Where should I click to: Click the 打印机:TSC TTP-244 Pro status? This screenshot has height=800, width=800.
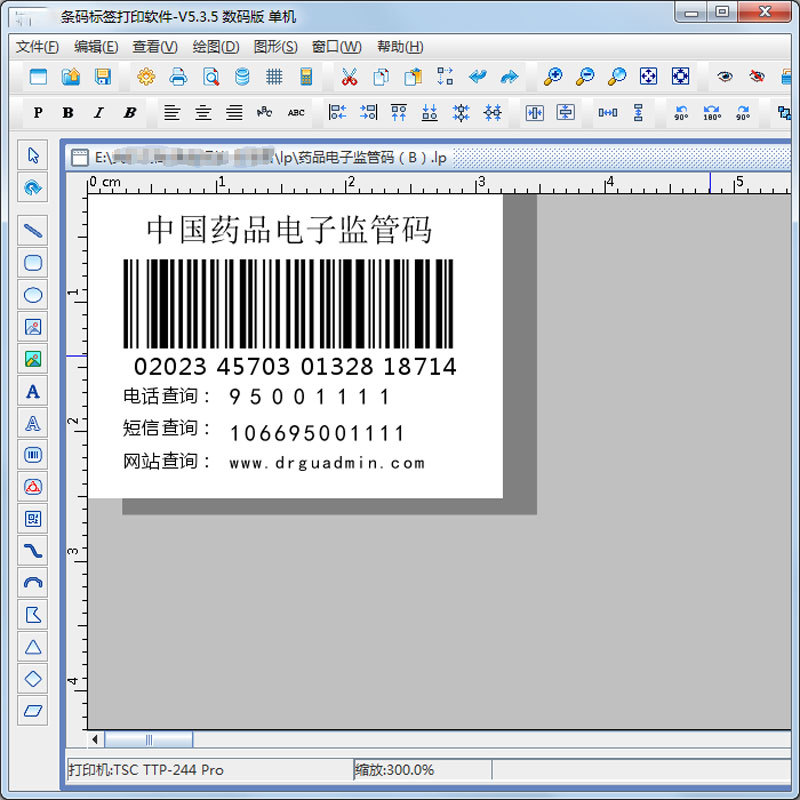point(210,769)
